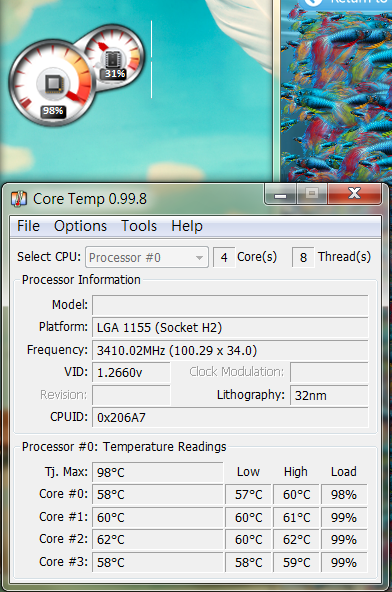Image resolution: width=392 pixels, height=592 pixels.
Task: Click Core #1 high value 61°C
Action: point(296,517)
